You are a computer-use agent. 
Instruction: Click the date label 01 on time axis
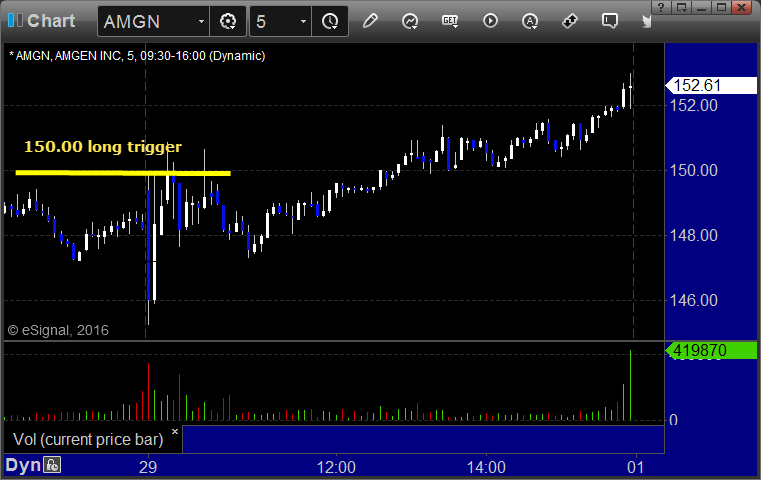coord(635,467)
